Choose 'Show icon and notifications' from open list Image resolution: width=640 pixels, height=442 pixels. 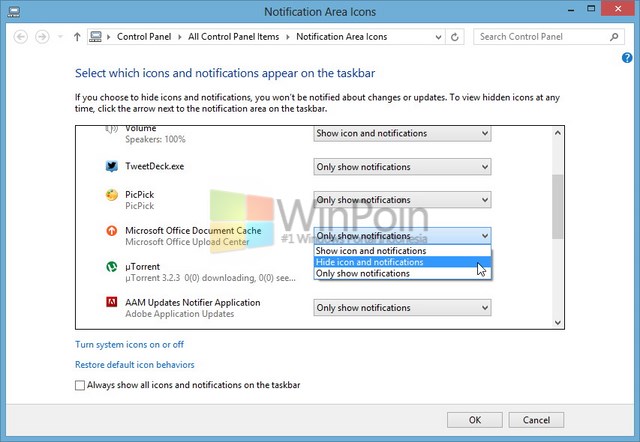402,251
